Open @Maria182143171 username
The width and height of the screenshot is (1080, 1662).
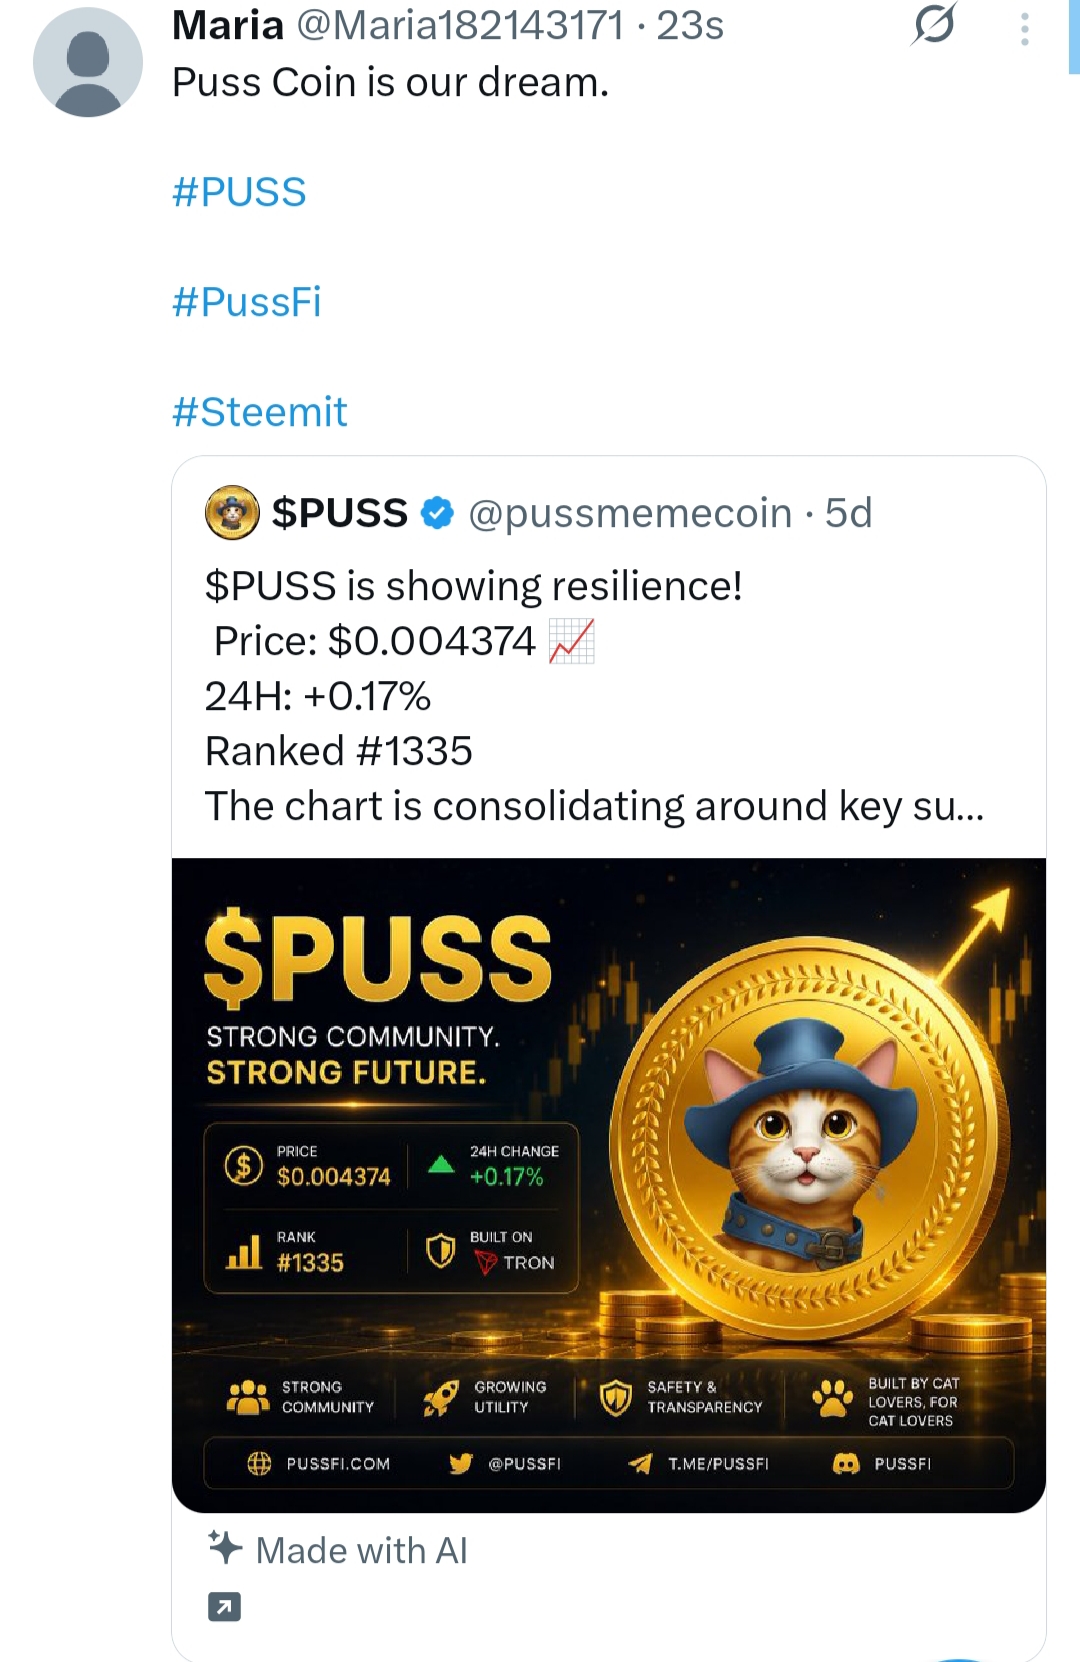coord(461,25)
